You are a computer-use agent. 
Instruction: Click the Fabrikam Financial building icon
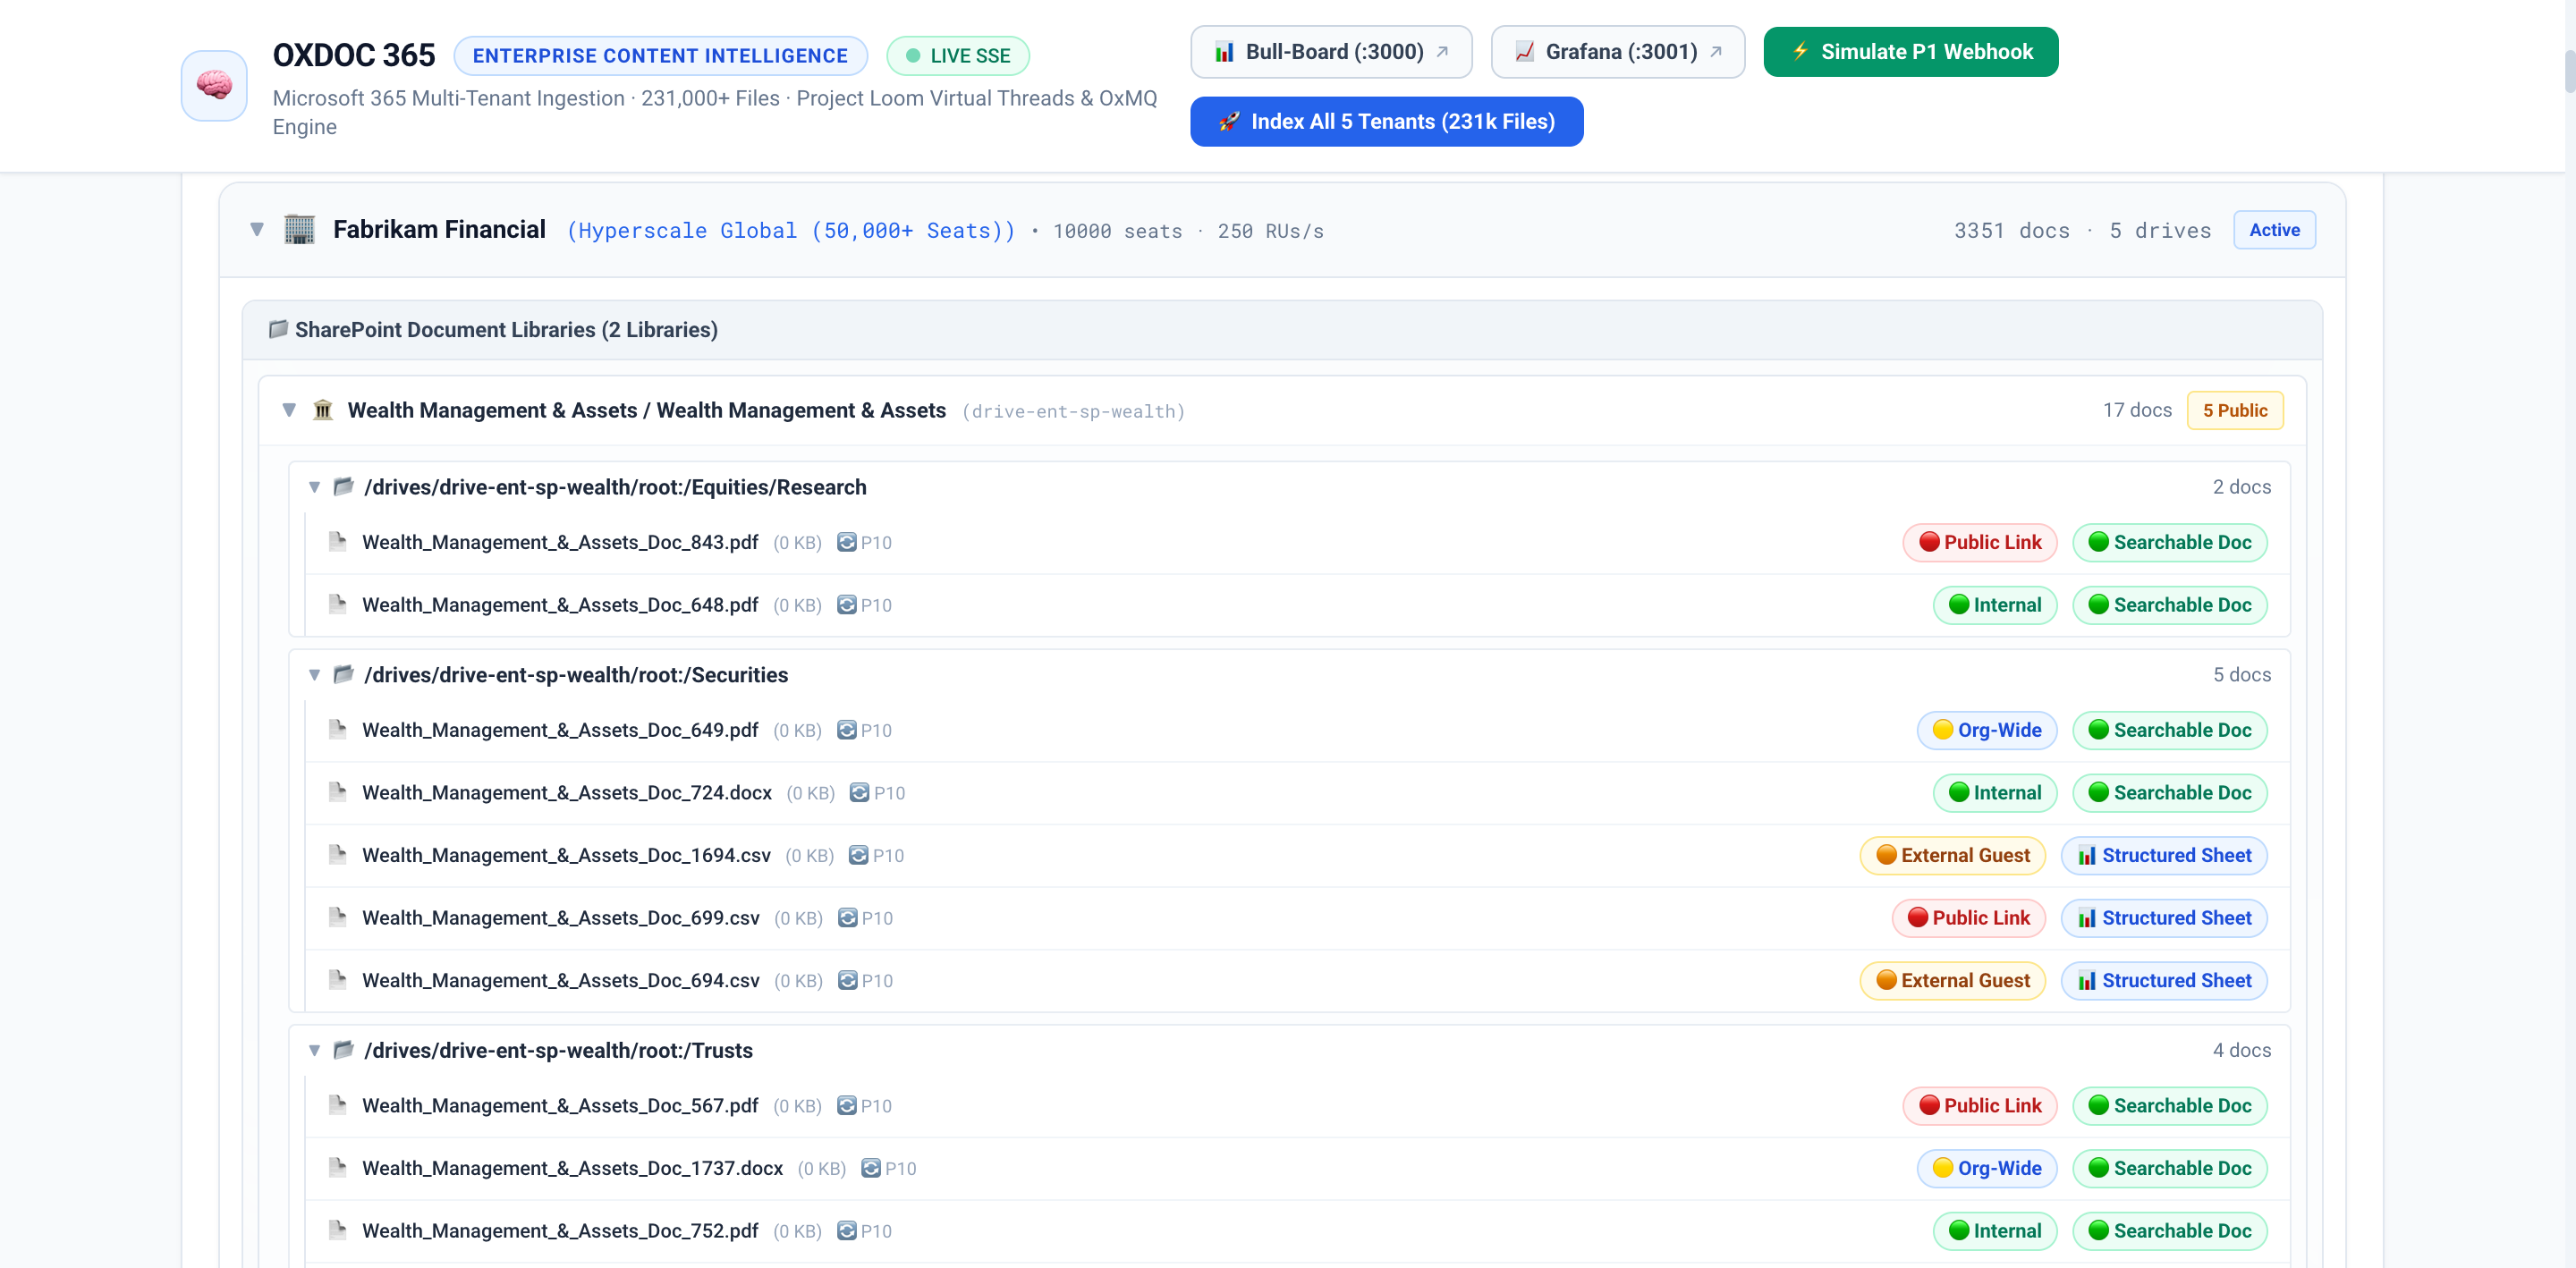(x=299, y=230)
